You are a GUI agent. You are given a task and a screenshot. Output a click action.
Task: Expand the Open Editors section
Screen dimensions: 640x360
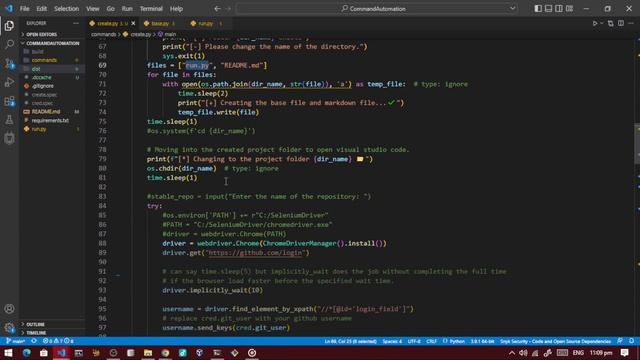pos(52,34)
